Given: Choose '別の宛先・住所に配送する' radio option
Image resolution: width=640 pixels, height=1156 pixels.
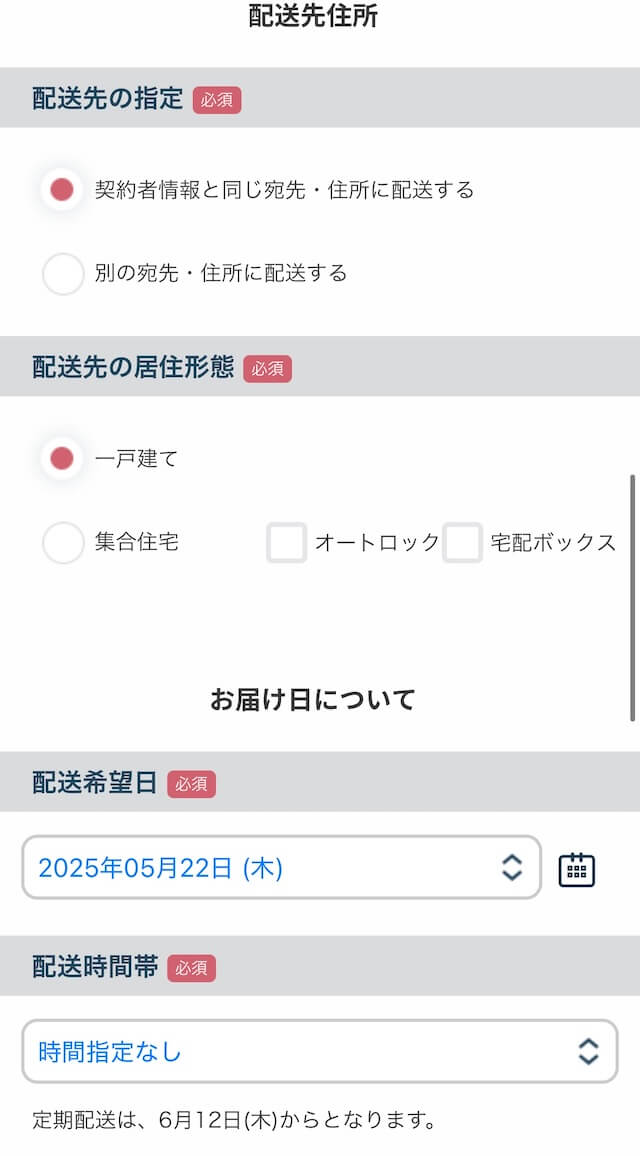Looking at the screenshot, I should (x=62, y=273).
